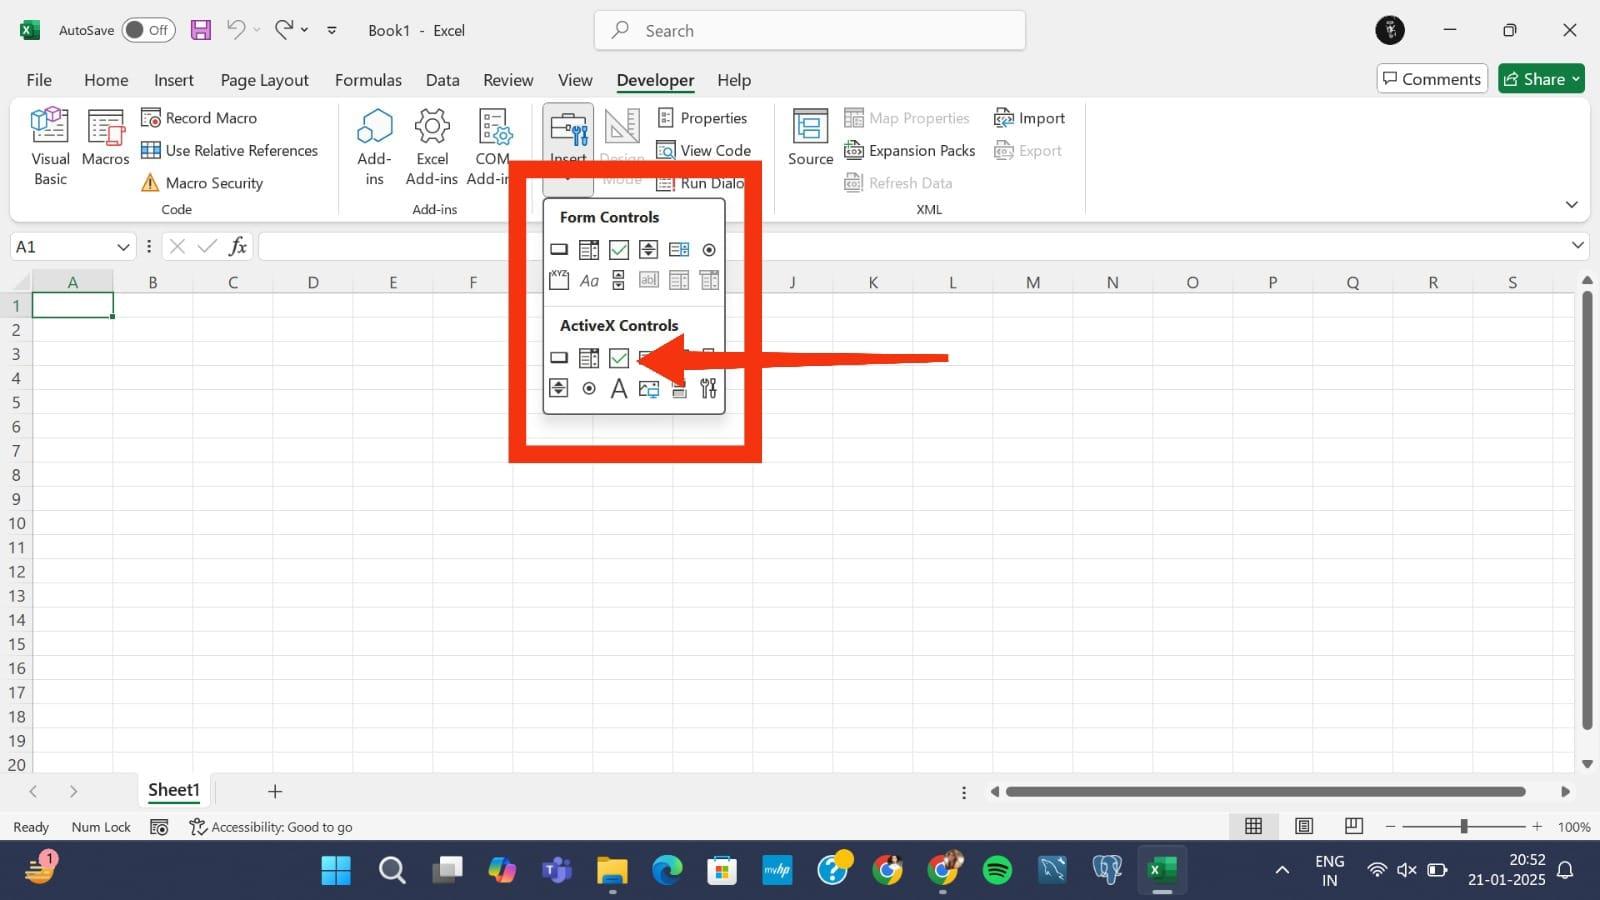
Task: Open Macro Security settings
Action: [202, 183]
